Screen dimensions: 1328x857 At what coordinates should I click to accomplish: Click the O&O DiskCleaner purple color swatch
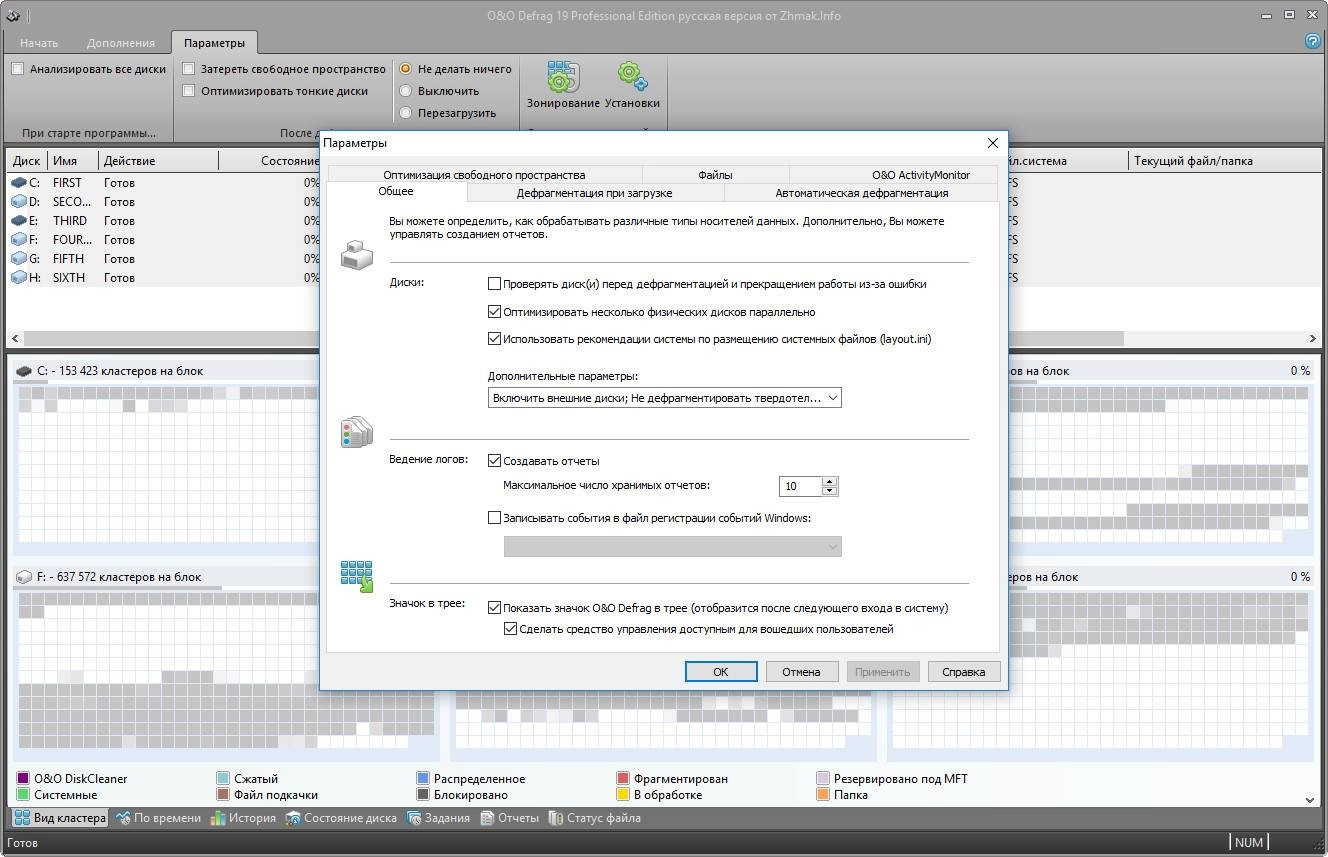point(24,779)
